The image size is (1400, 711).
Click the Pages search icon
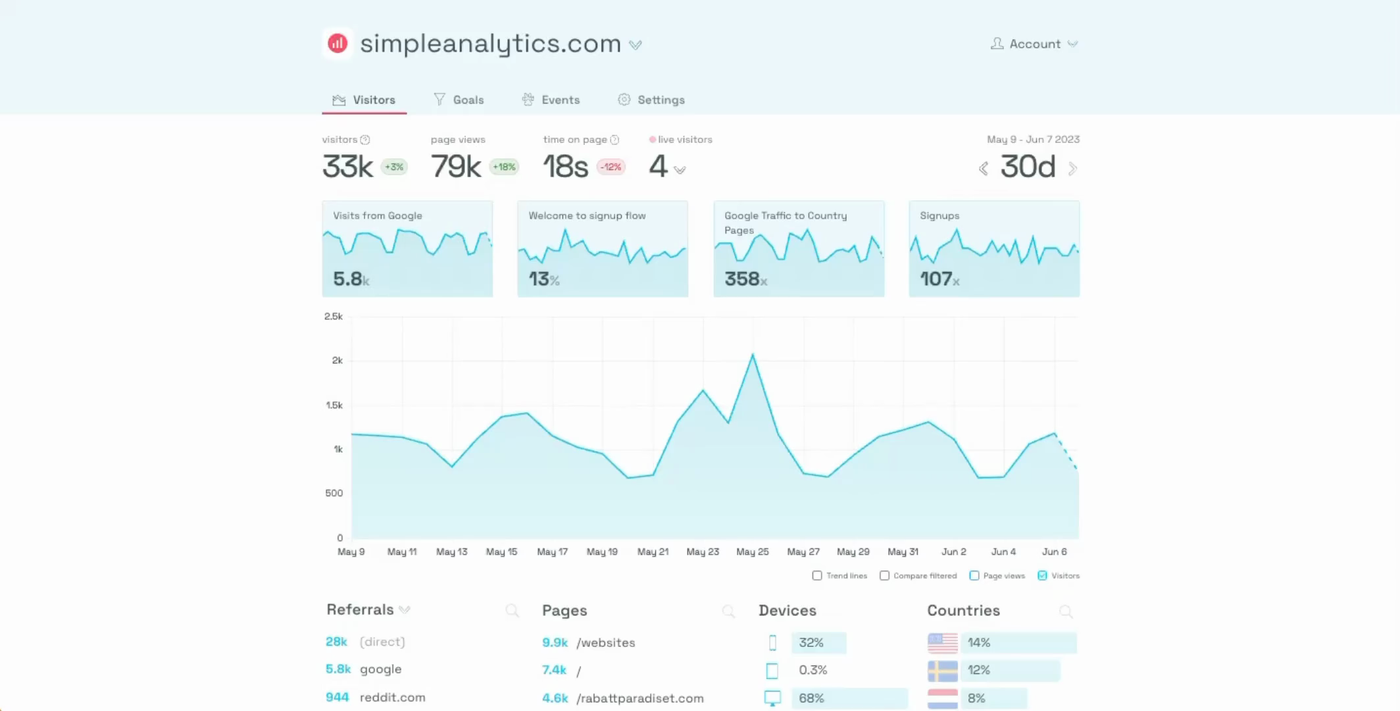[x=729, y=610]
